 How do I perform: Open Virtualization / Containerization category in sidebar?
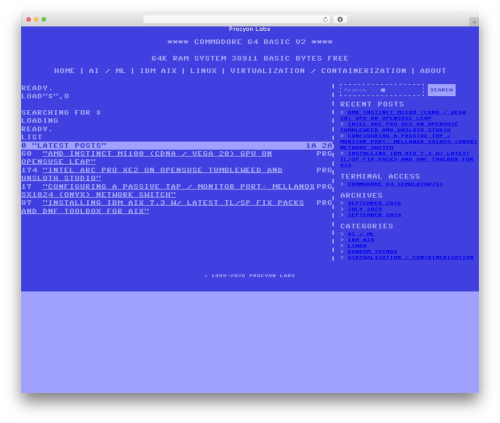pos(410,257)
